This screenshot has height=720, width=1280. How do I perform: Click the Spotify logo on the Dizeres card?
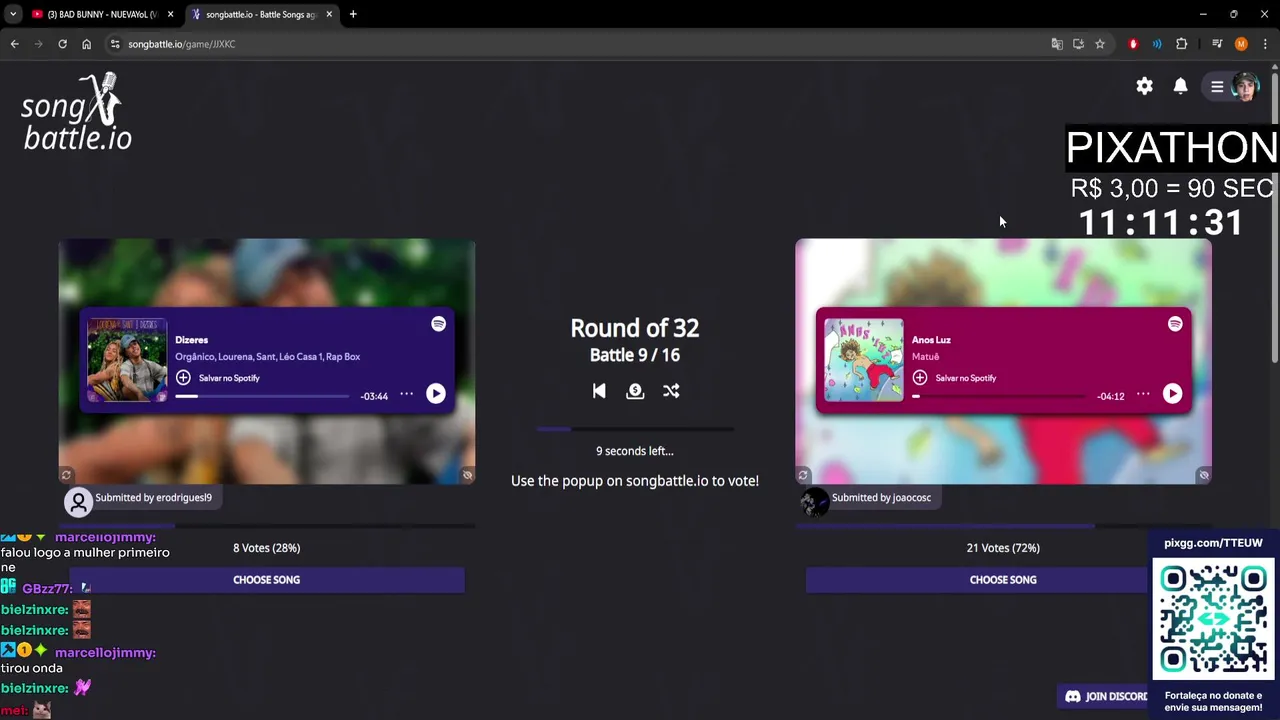[438, 324]
